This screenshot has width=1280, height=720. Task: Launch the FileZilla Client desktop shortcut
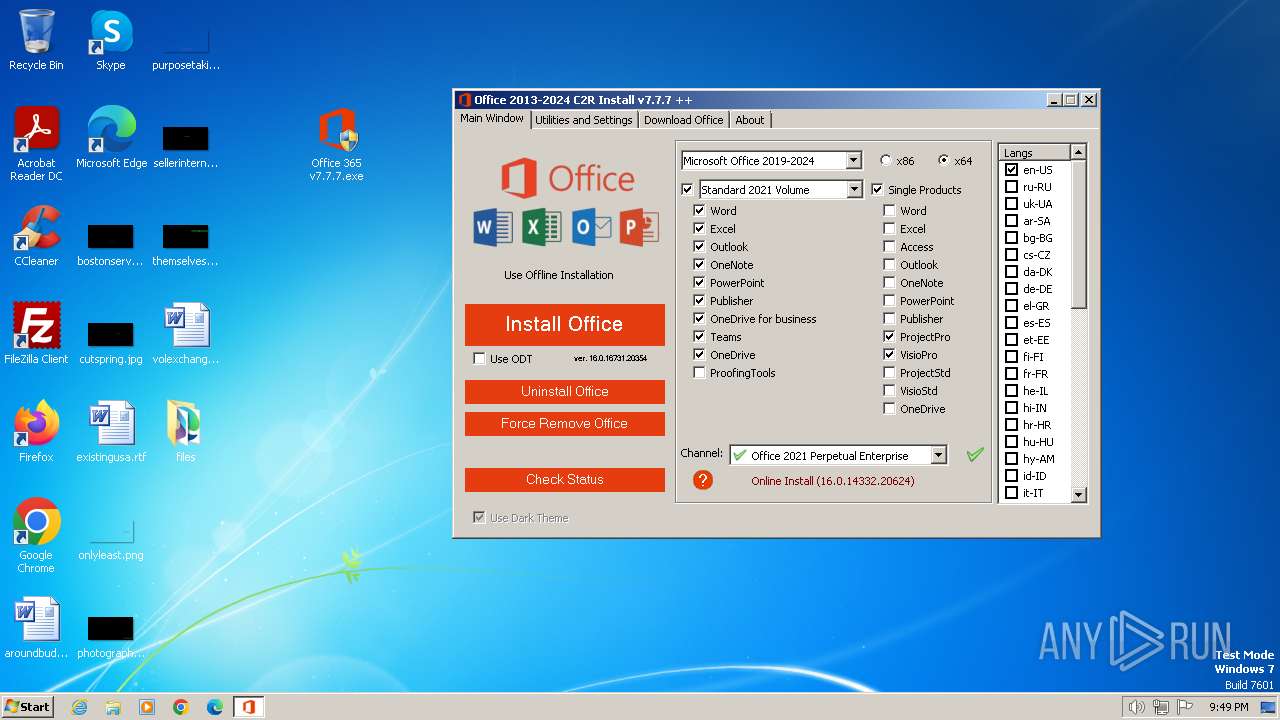(x=36, y=334)
